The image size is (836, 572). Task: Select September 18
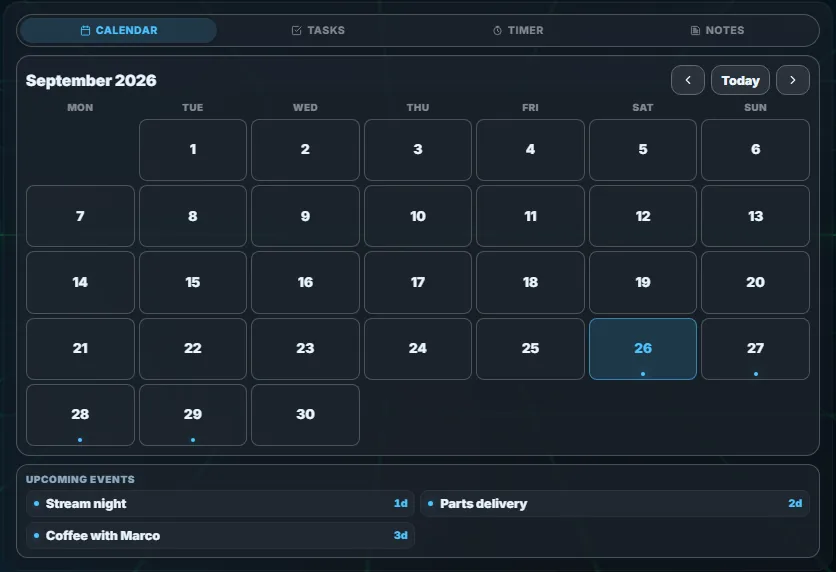pos(530,283)
